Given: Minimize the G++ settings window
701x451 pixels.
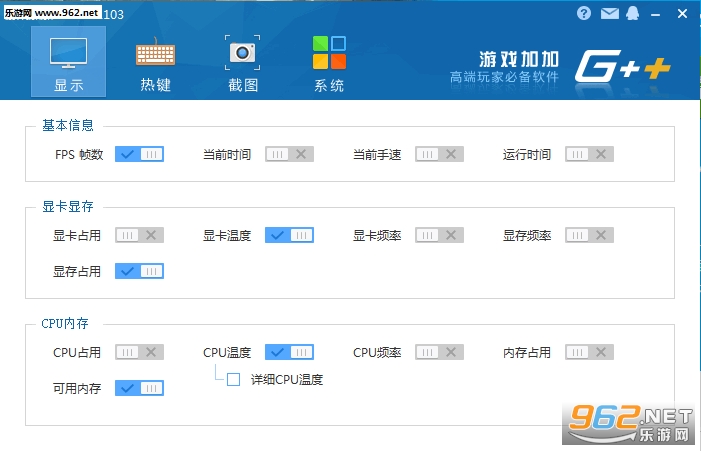Looking at the screenshot, I should (656, 14).
